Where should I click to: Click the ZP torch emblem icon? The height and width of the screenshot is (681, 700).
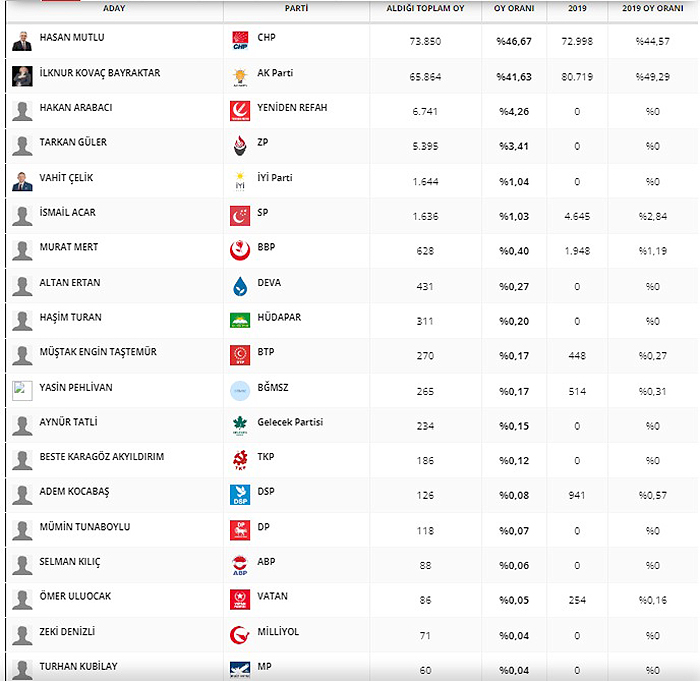[240, 146]
